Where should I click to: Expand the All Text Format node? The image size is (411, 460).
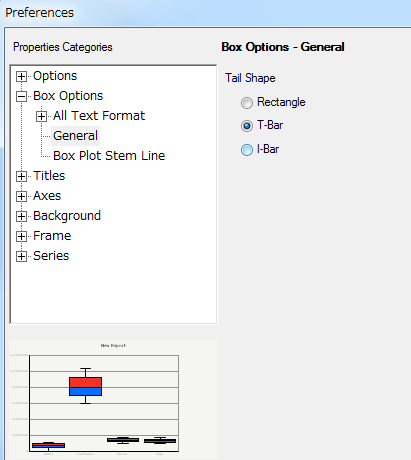[41, 116]
